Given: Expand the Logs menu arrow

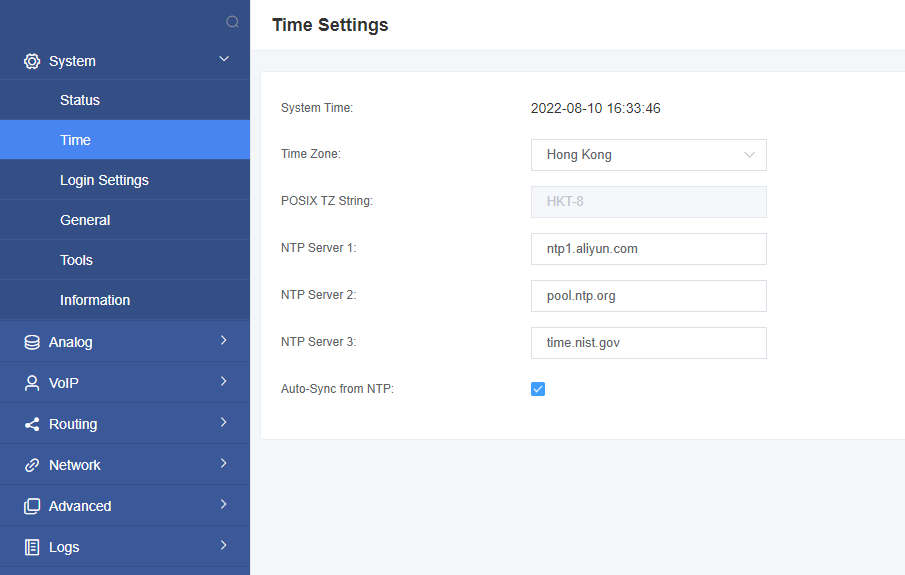Looking at the screenshot, I should pos(223,545).
